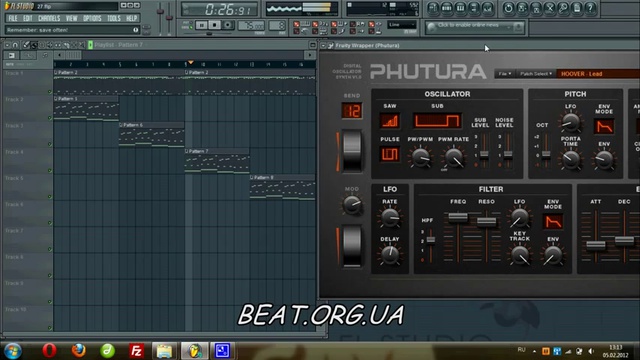This screenshot has height=360, width=640.
Task: Open project info document icon
Action: coord(577,8)
